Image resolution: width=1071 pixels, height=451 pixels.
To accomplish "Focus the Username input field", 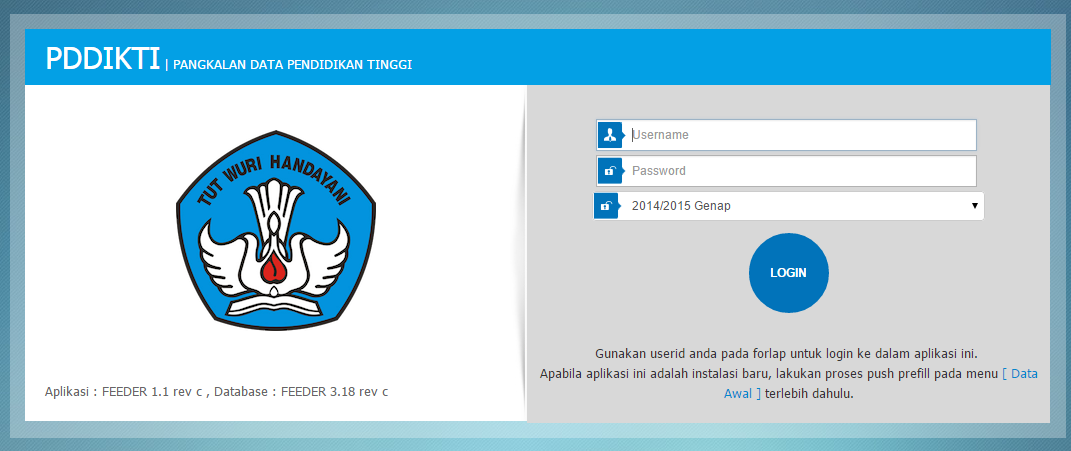I will pyautogui.click(x=800, y=135).
